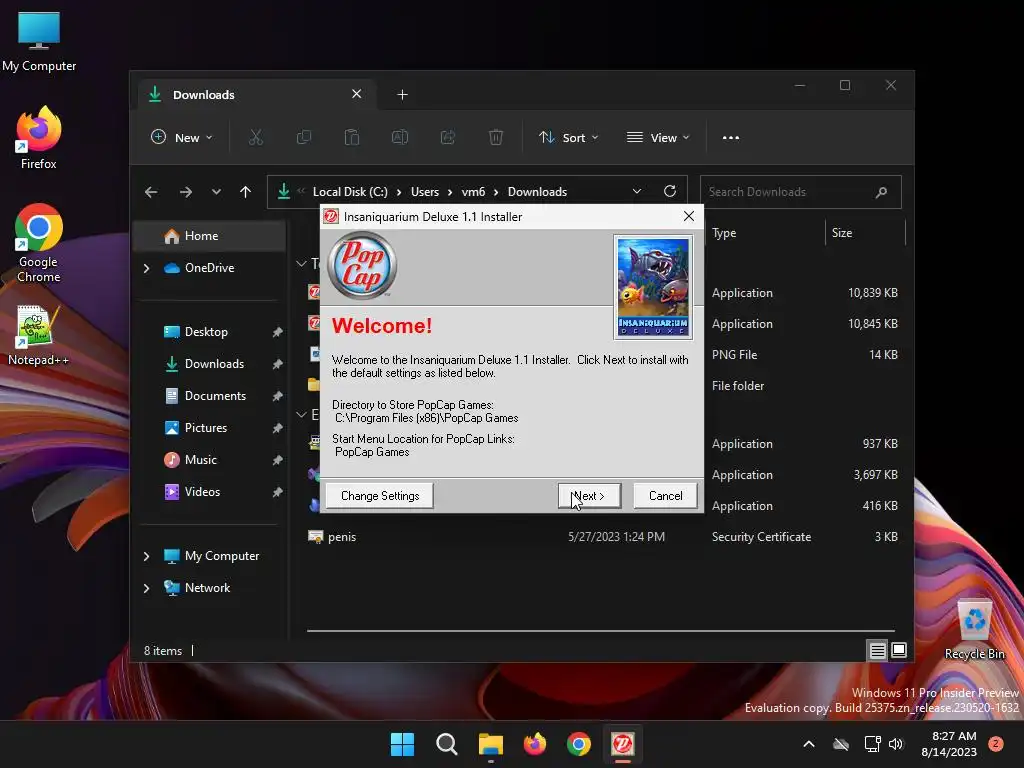The height and width of the screenshot is (768, 1024).
Task: Open the Windows Start menu
Action: (402, 744)
